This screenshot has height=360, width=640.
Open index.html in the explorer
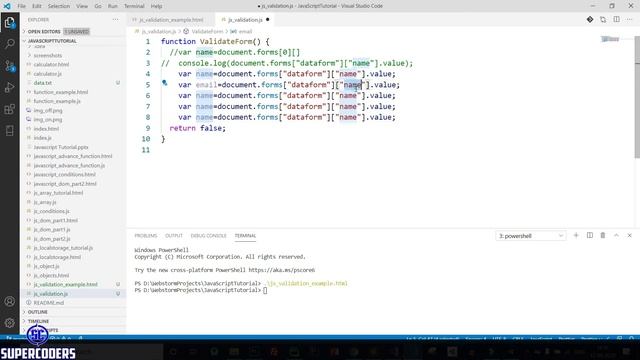click(x=46, y=129)
